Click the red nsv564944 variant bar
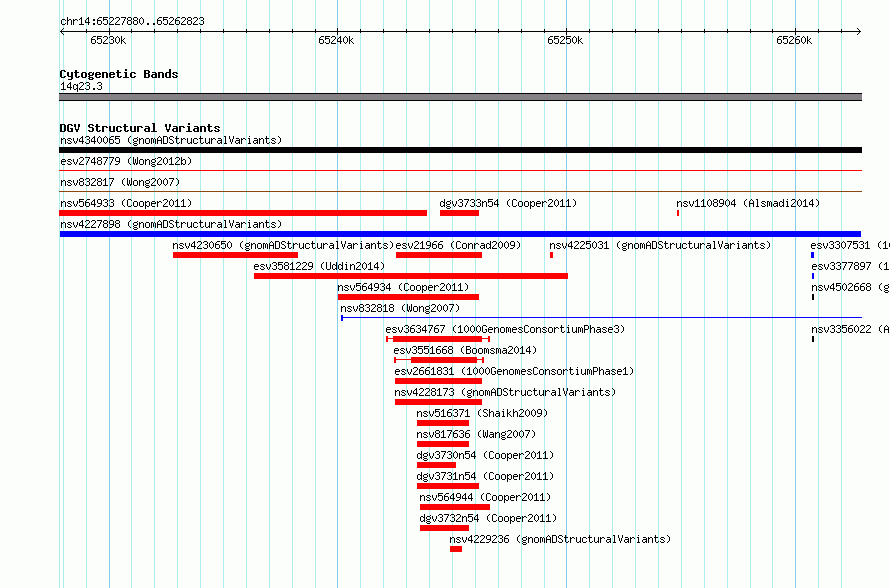This screenshot has height=588, width=890. coord(455,507)
